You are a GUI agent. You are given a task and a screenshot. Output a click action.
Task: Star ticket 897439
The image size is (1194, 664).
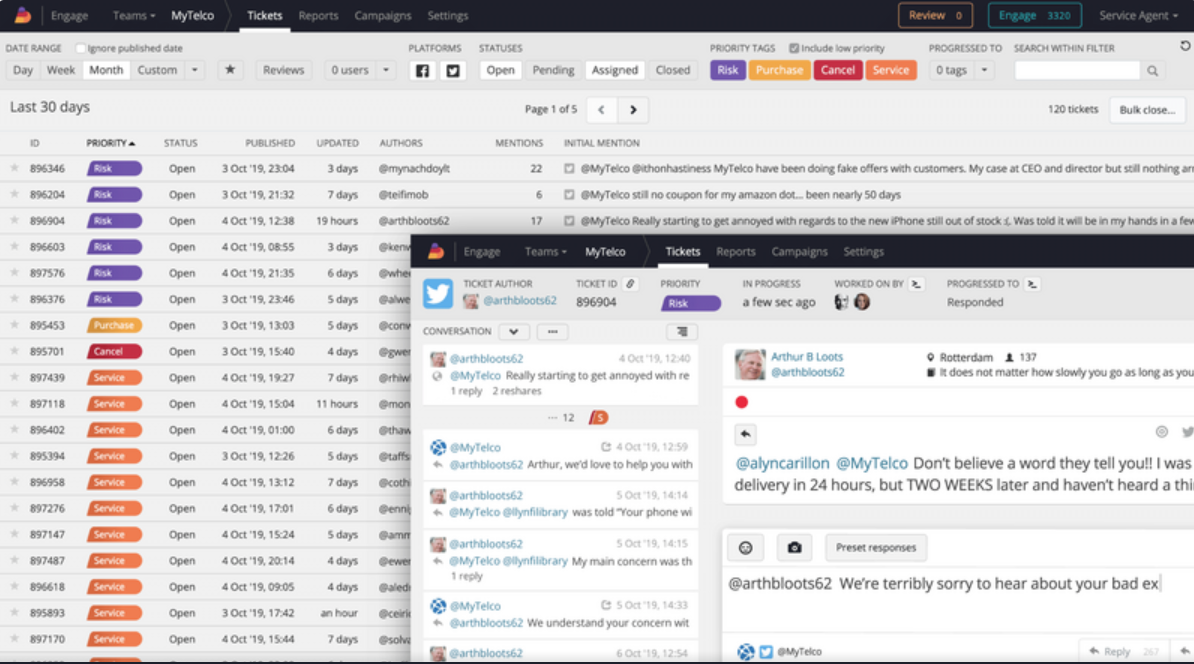click(14, 378)
